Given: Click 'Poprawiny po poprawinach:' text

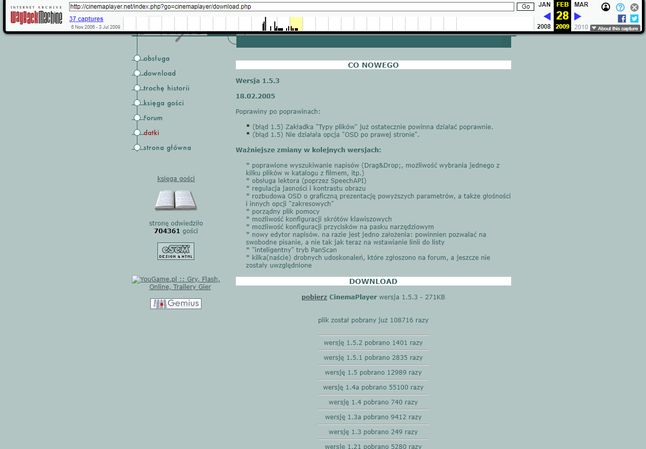Looking at the screenshot, I should tap(278, 112).
